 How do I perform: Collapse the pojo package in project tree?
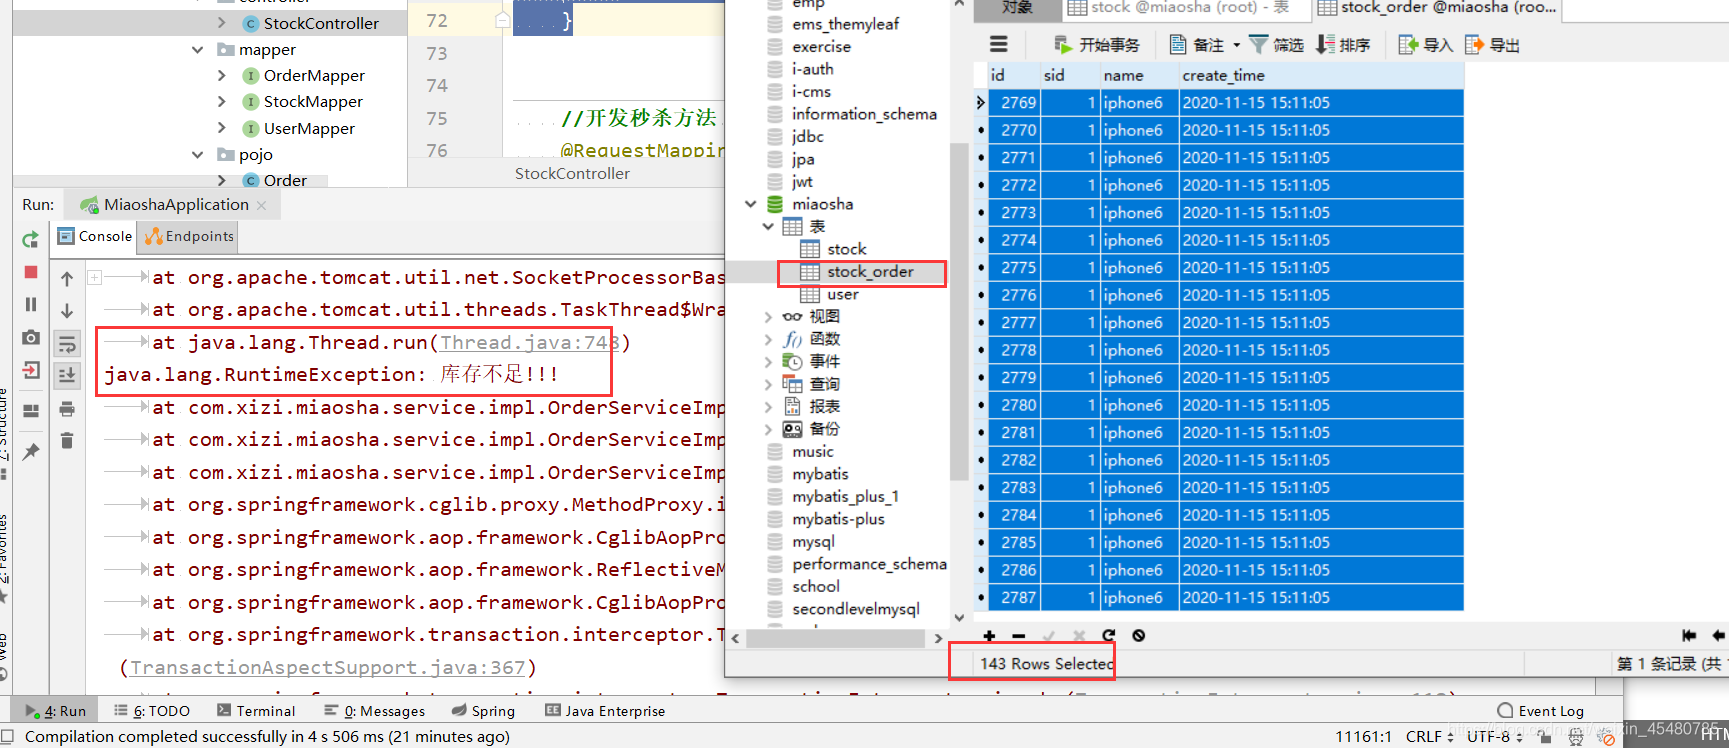(197, 154)
